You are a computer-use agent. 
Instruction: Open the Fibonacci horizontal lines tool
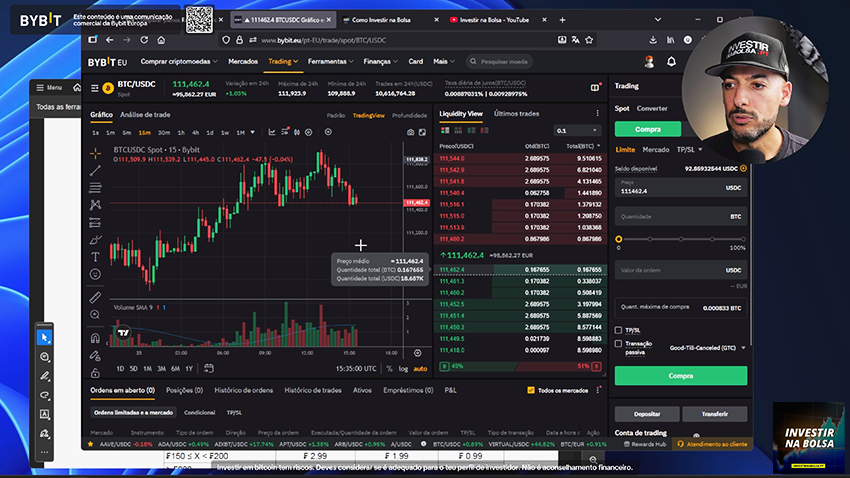(x=95, y=188)
